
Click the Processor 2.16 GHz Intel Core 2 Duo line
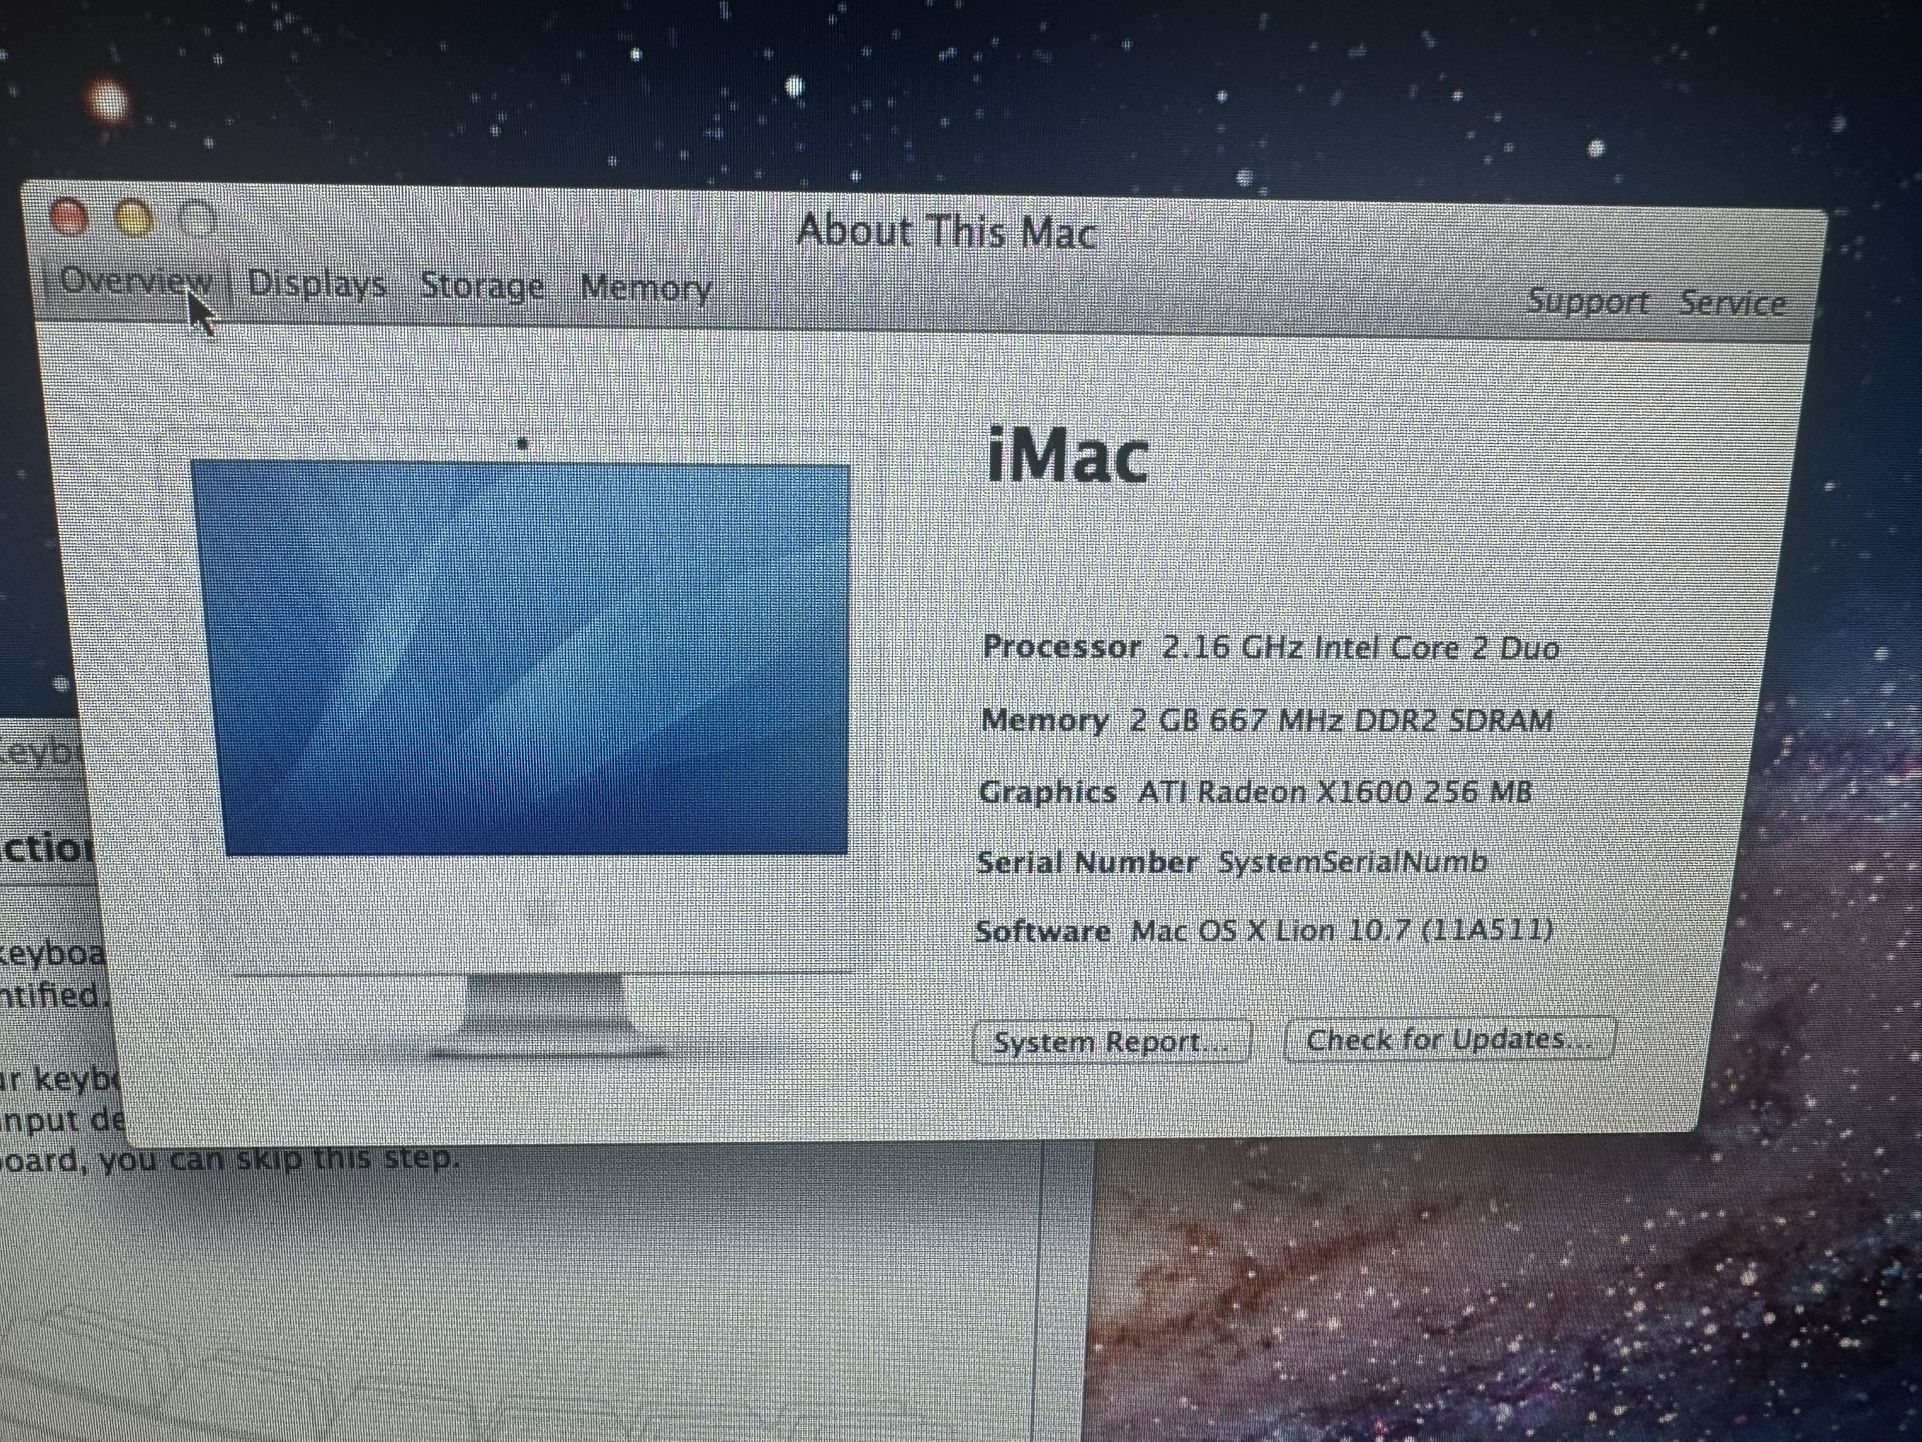1271,648
